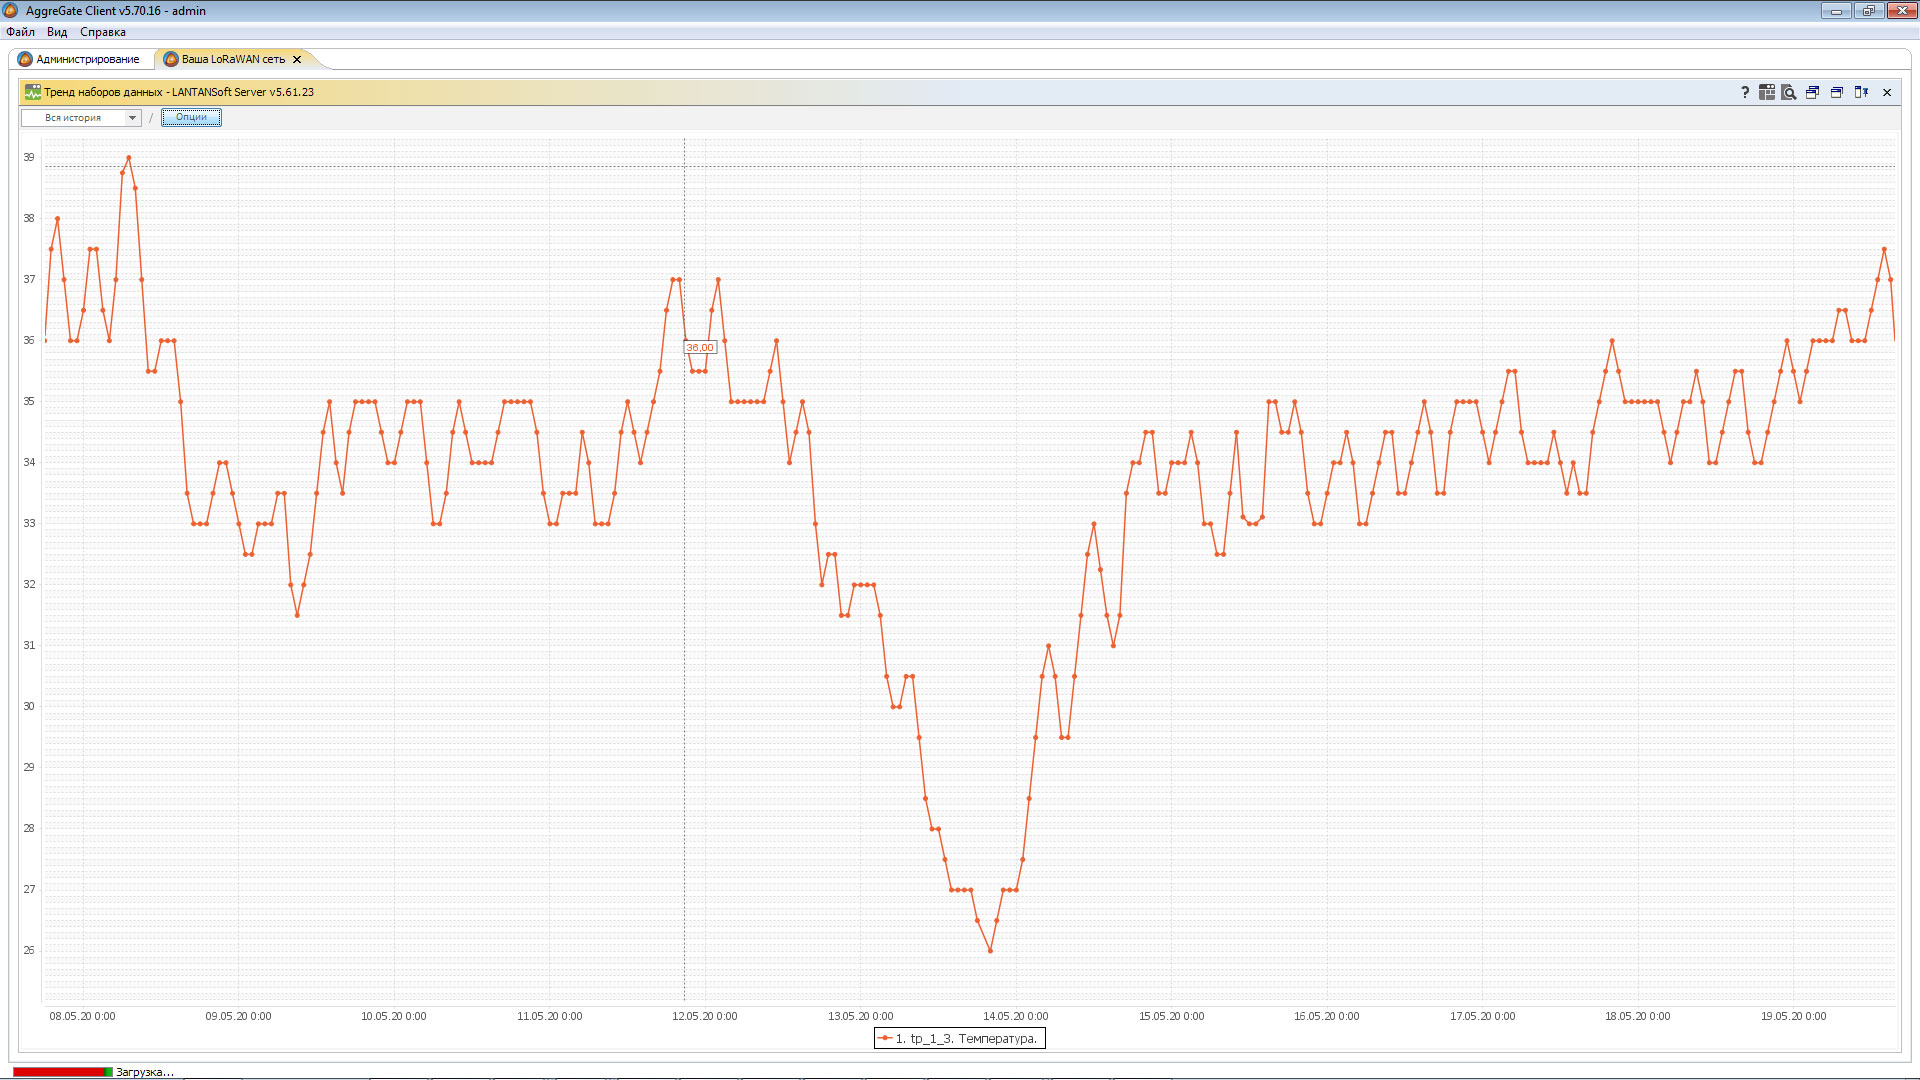Close the trend panel with X icon
Viewport: 1920px width, 1080px height.
click(1887, 92)
